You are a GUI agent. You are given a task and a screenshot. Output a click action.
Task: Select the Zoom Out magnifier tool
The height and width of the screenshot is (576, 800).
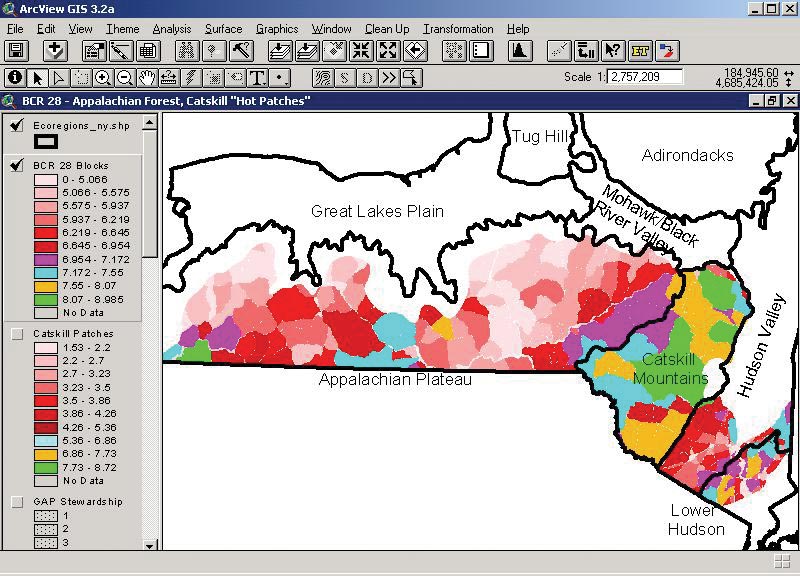tap(125, 78)
